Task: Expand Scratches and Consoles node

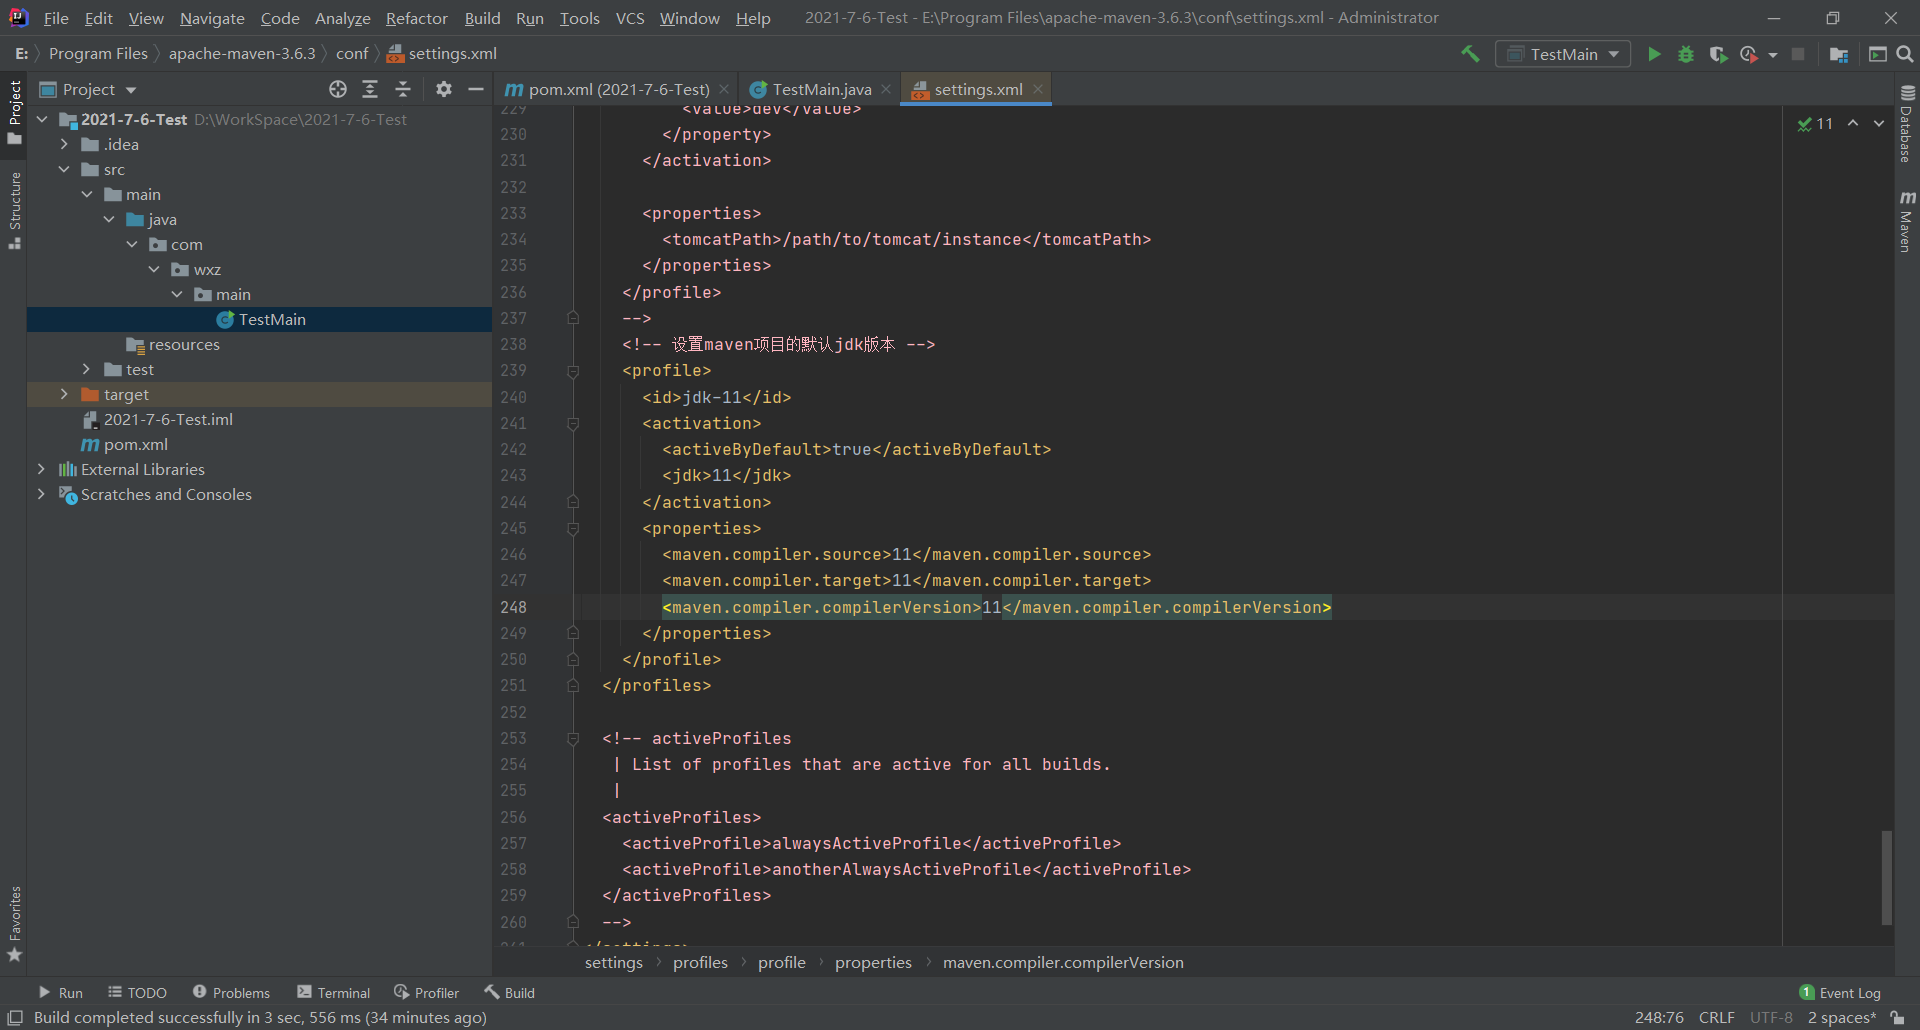Action: (x=41, y=494)
